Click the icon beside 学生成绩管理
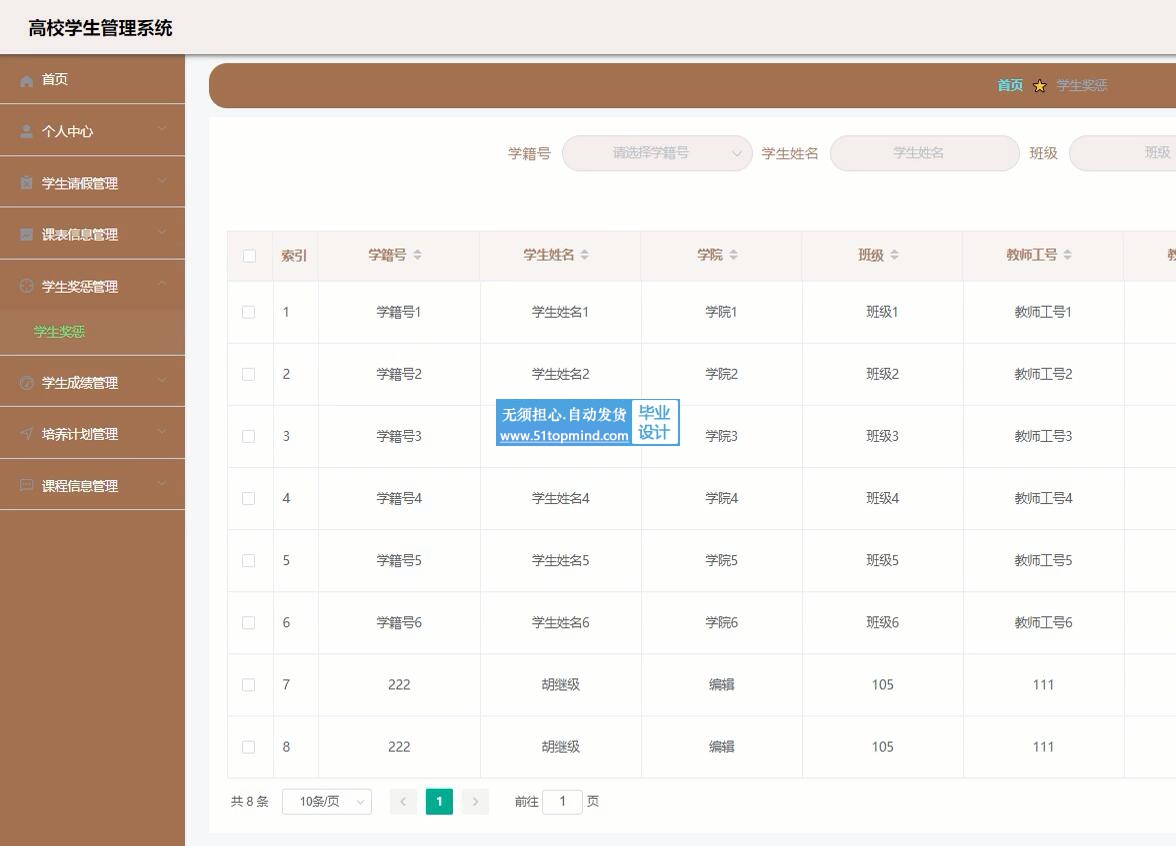 pyautogui.click(x=26, y=382)
